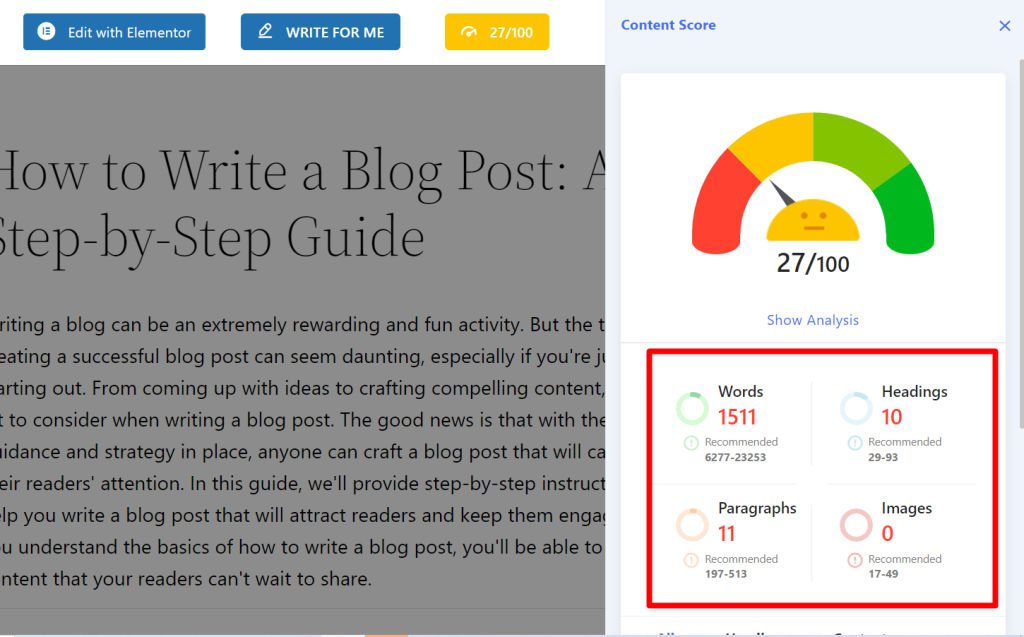Click the Headings label
The height and width of the screenshot is (637, 1024).
pyautogui.click(x=914, y=391)
